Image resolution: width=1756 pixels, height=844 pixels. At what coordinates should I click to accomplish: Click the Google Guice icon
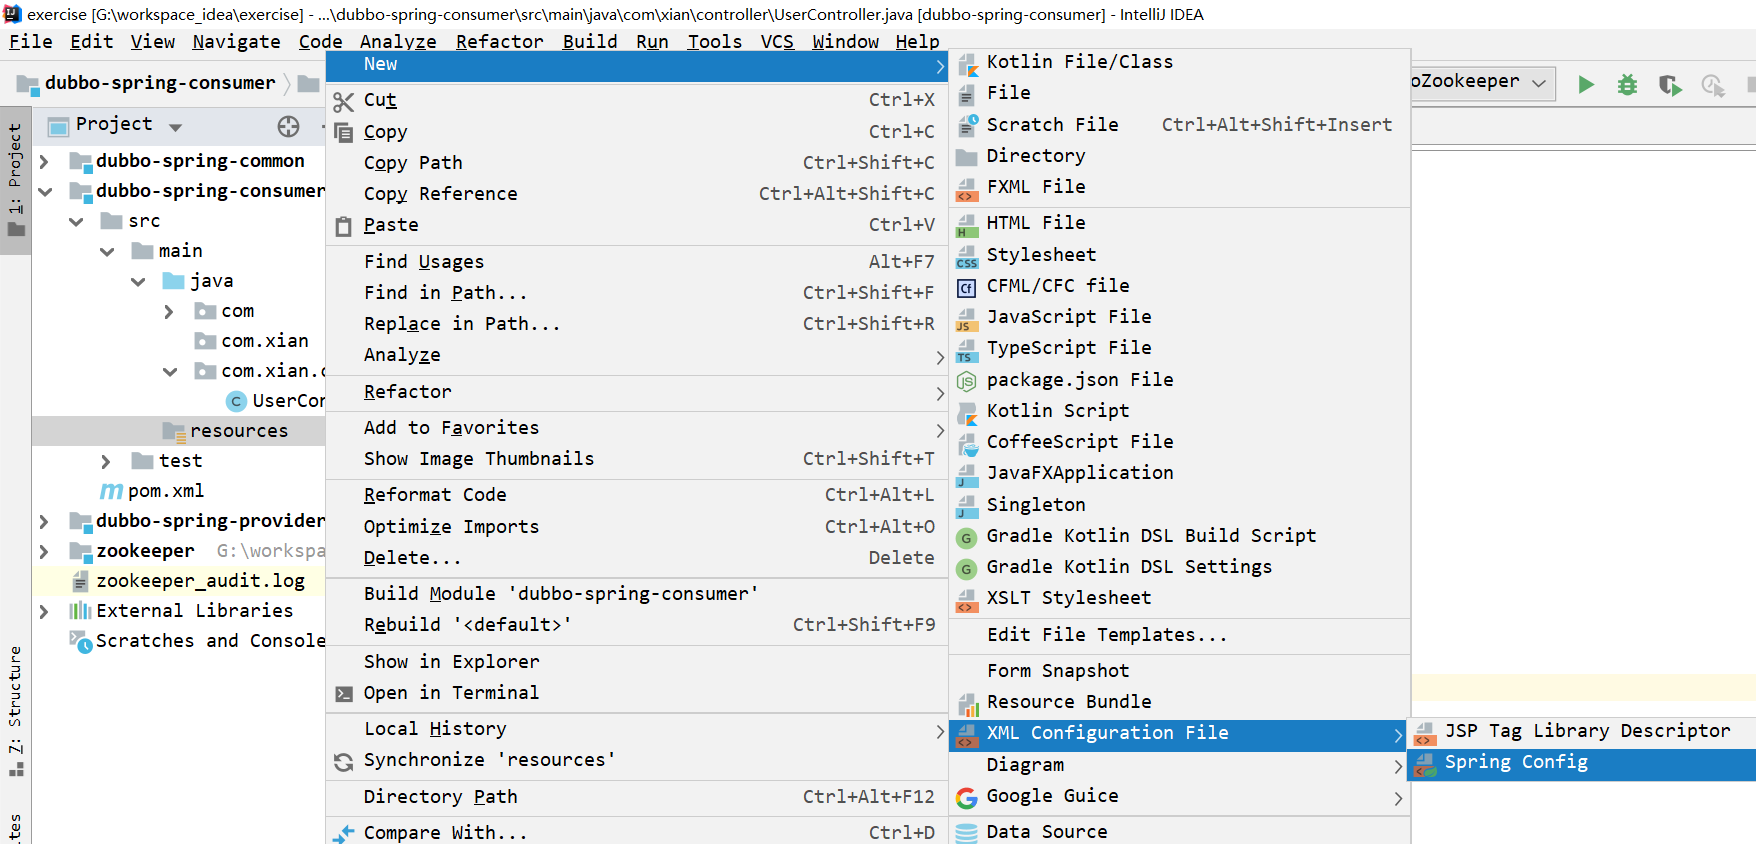pos(966,797)
